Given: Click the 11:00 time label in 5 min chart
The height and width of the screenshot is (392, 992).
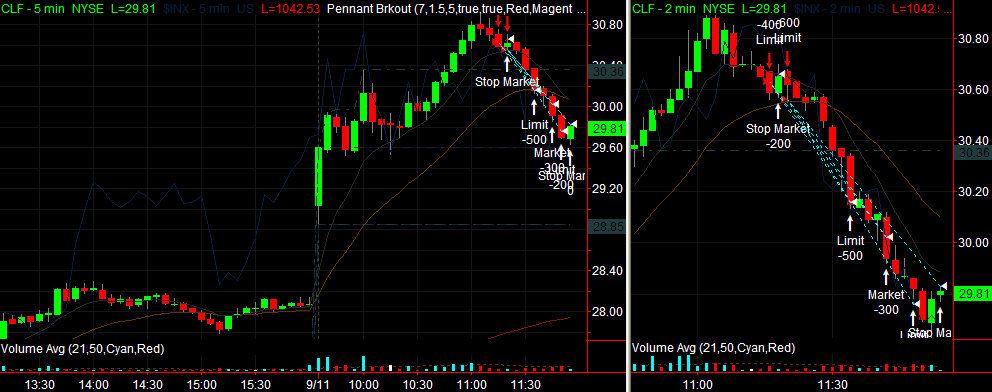Looking at the screenshot, I should (x=472, y=384).
